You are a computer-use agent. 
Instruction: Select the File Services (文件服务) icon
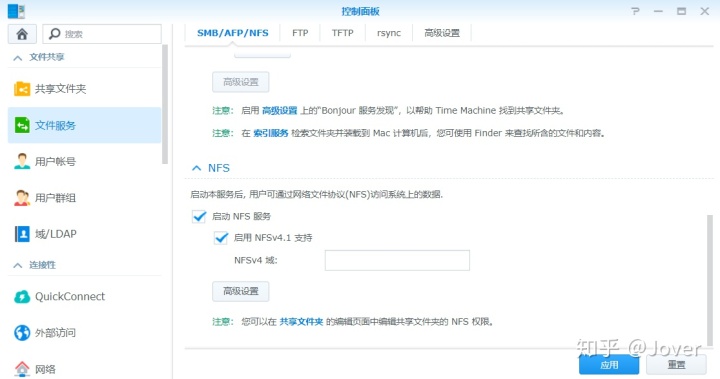tap(22, 125)
